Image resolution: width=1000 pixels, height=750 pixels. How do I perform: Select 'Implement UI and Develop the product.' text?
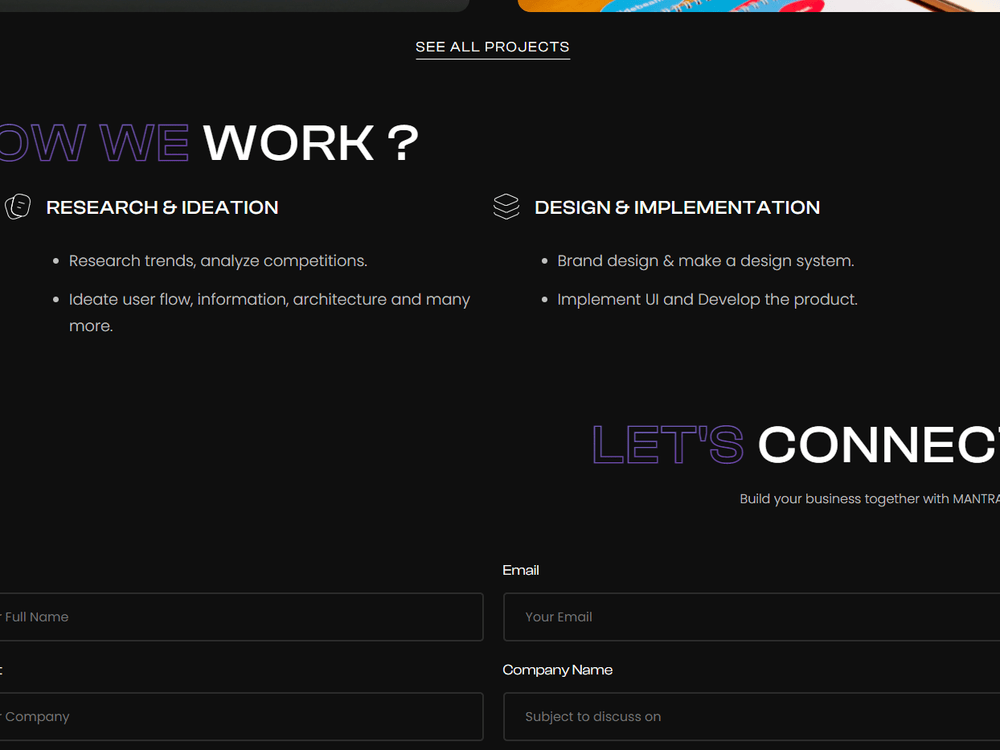tap(707, 299)
